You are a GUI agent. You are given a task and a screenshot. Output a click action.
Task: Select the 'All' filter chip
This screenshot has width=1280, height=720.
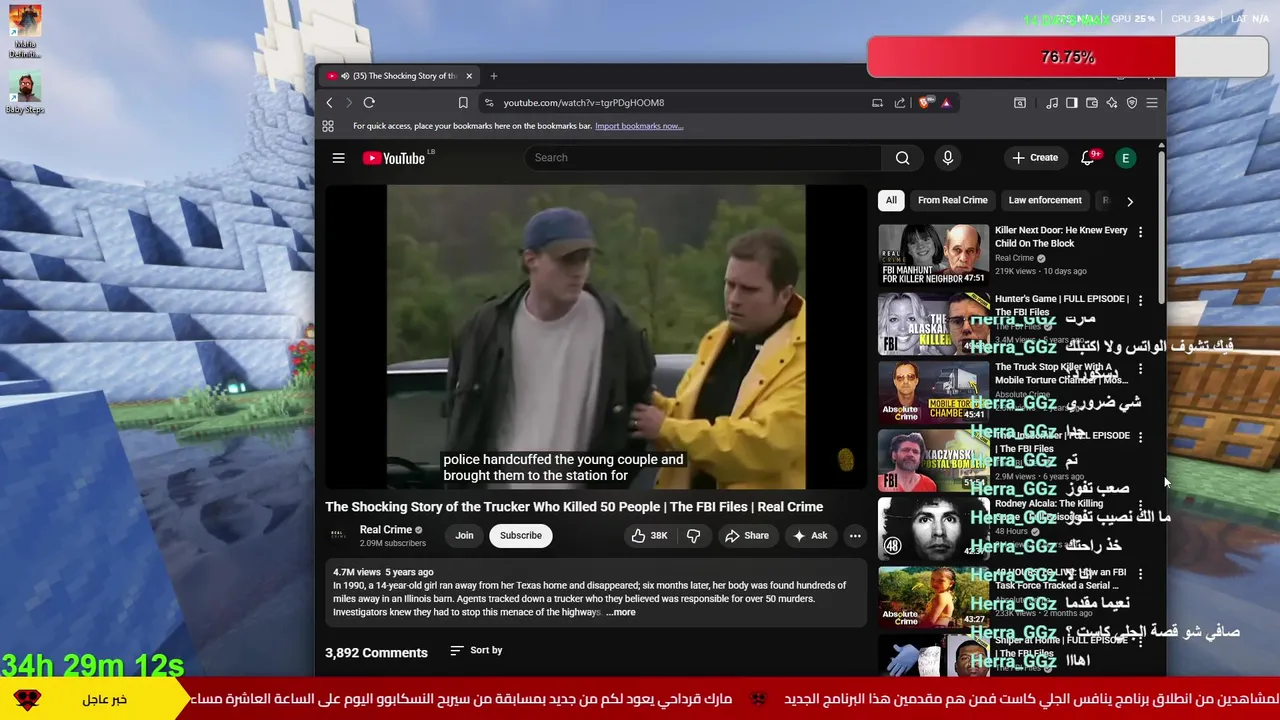click(891, 201)
